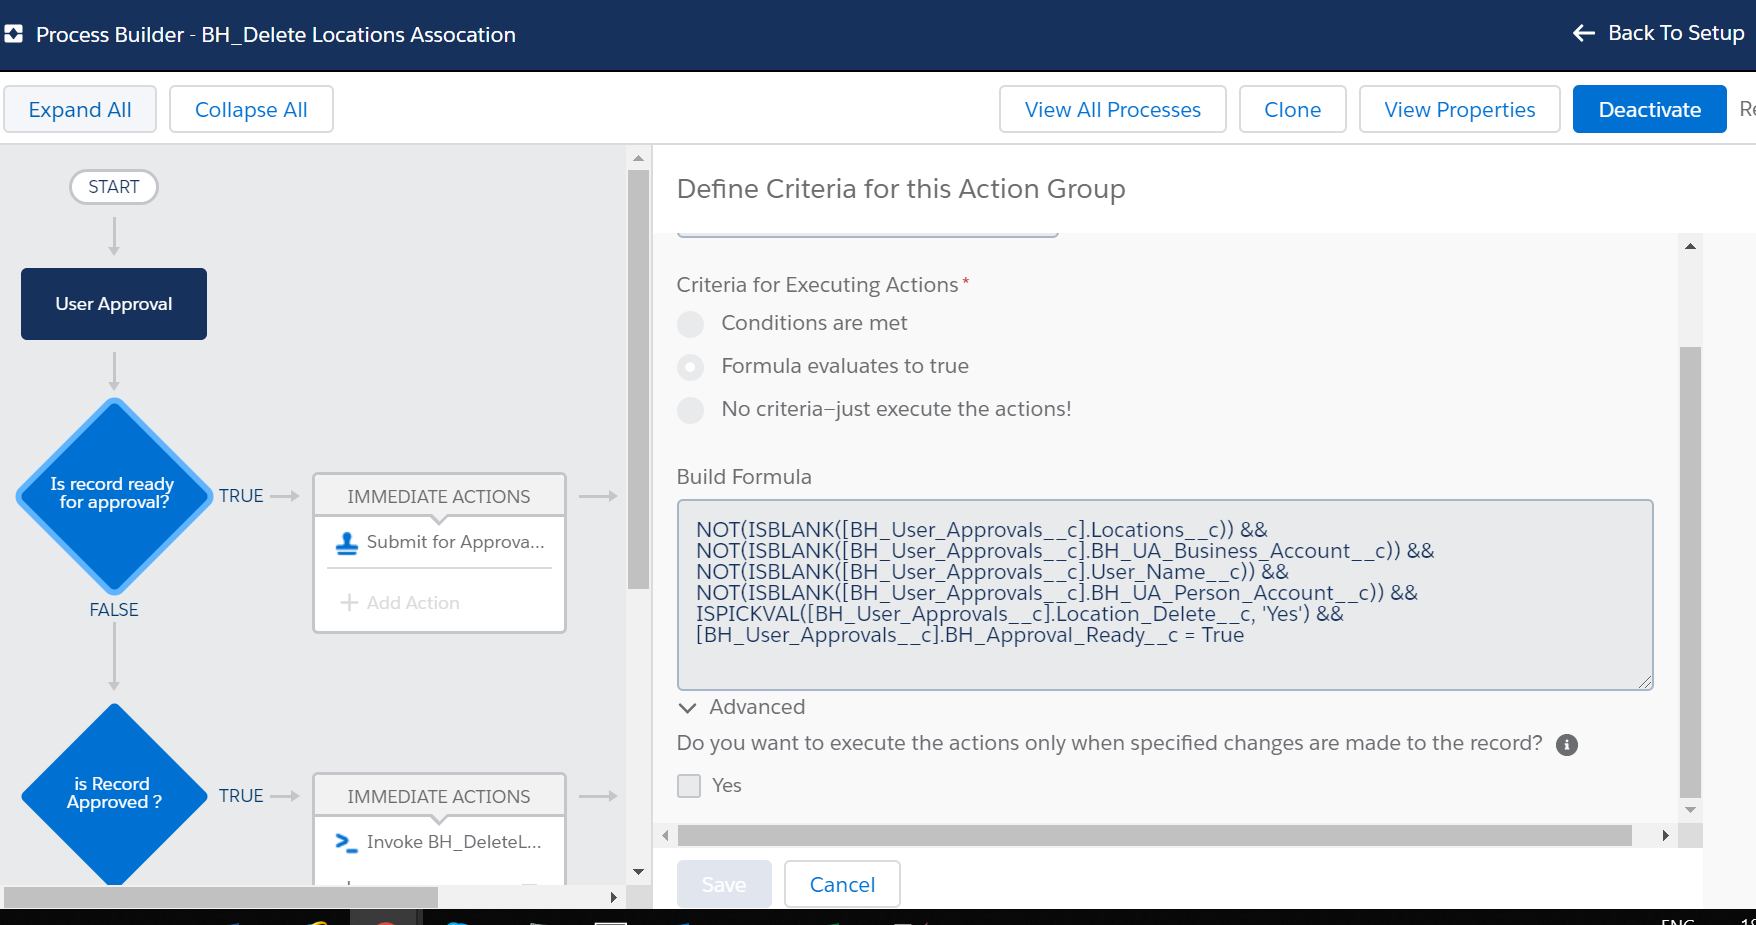
Task: Select the 'is Record Approved ?' criteria diamond
Action: (113, 794)
